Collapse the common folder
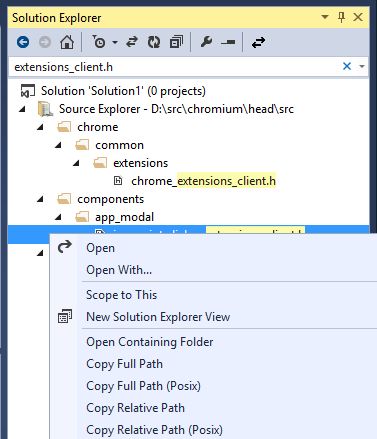Image resolution: width=377 pixels, height=439 pixels. pyautogui.click(x=58, y=145)
